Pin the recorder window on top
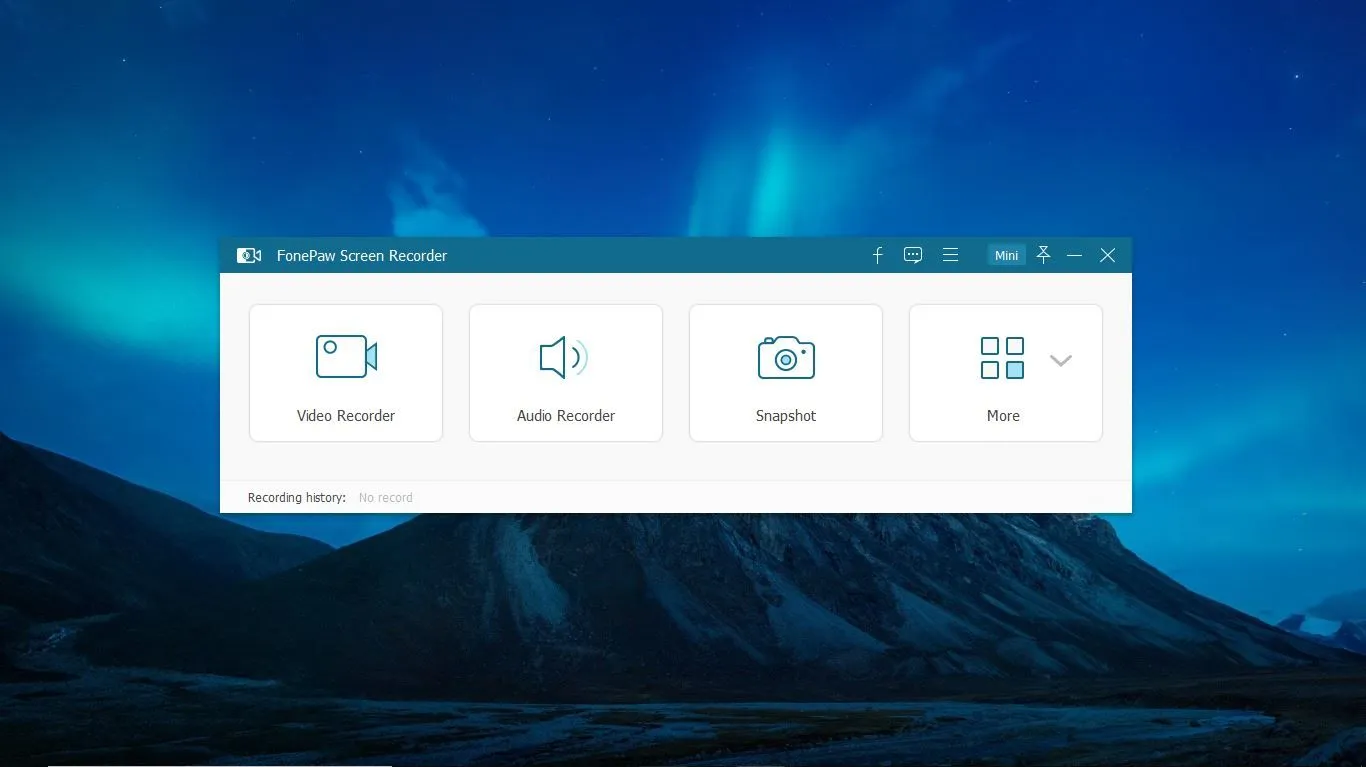1366x767 pixels. pyautogui.click(x=1043, y=255)
